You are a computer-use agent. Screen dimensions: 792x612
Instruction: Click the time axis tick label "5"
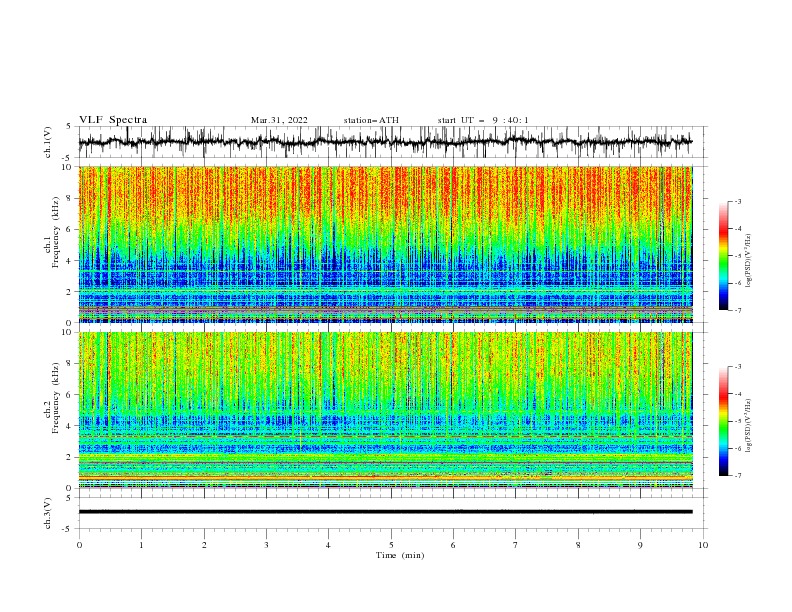pos(391,545)
